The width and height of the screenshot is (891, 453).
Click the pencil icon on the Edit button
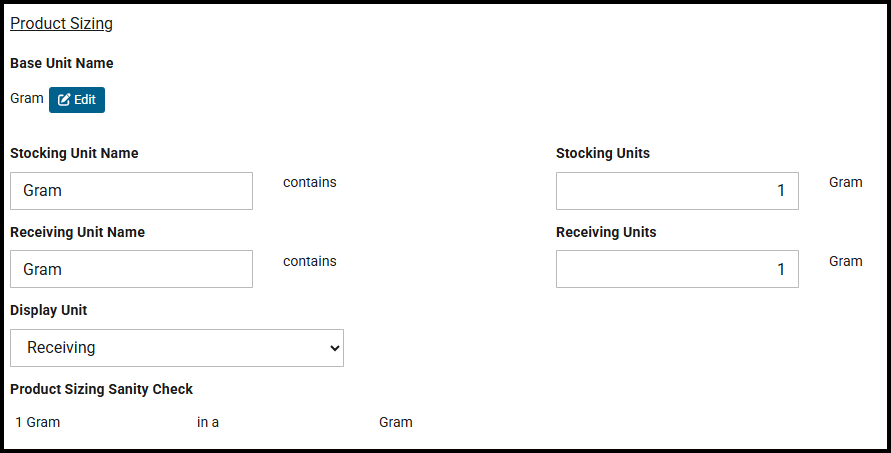64,100
